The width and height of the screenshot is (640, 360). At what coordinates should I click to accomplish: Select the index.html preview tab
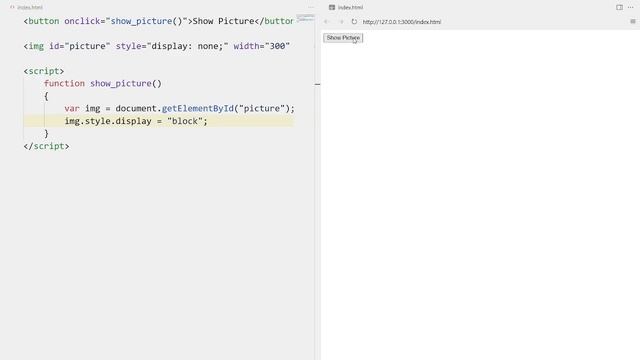[346, 7]
